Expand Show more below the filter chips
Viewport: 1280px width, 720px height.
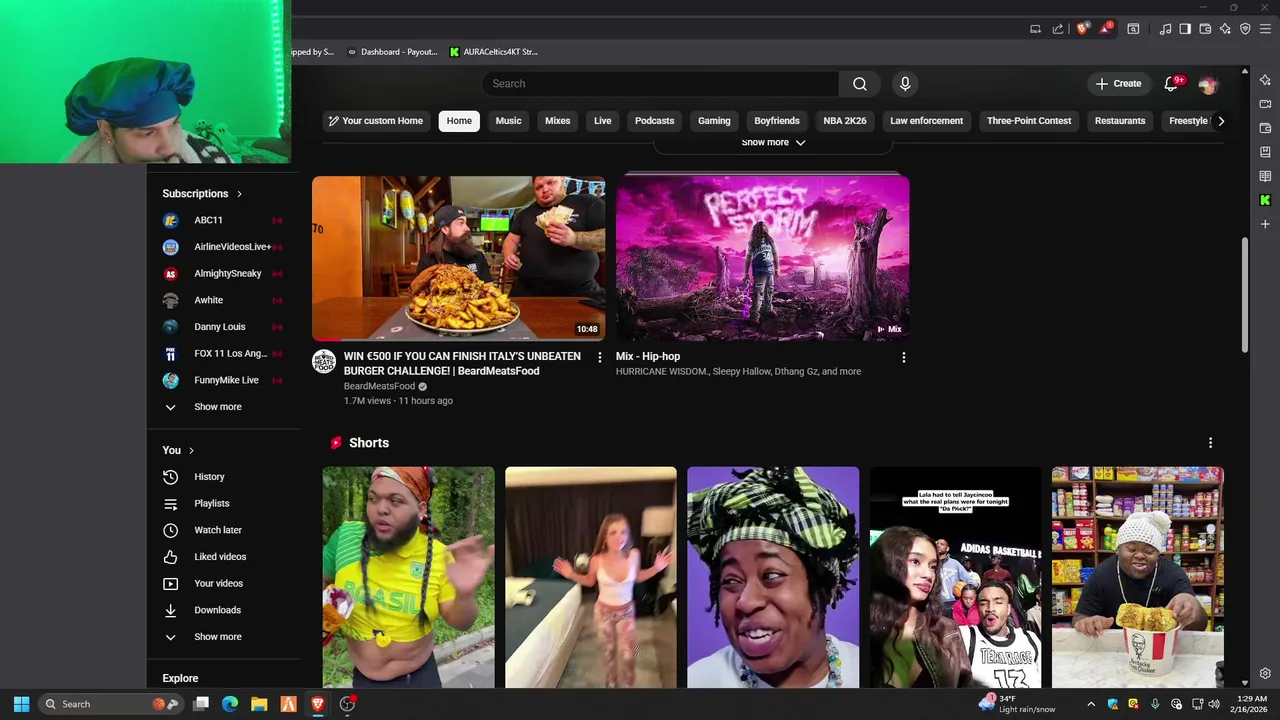[x=773, y=142]
